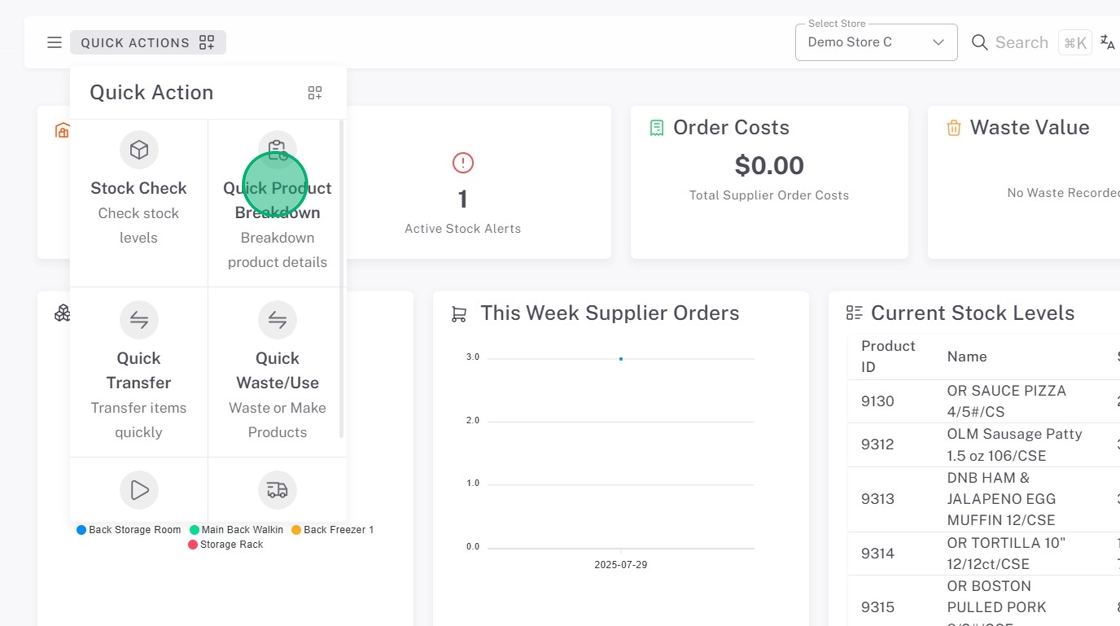
Task: Click the grid icon in Quick Action header
Action: (x=315, y=93)
